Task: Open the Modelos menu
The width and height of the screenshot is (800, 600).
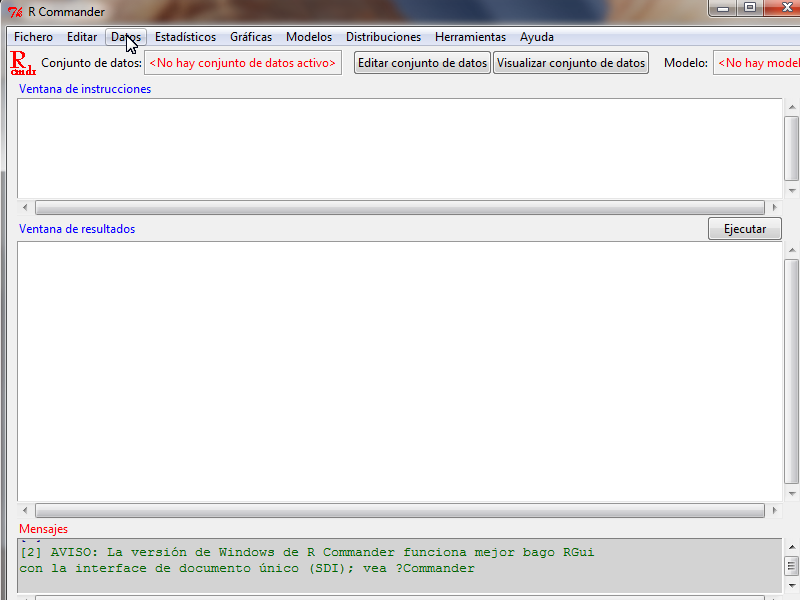Action: tap(309, 37)
